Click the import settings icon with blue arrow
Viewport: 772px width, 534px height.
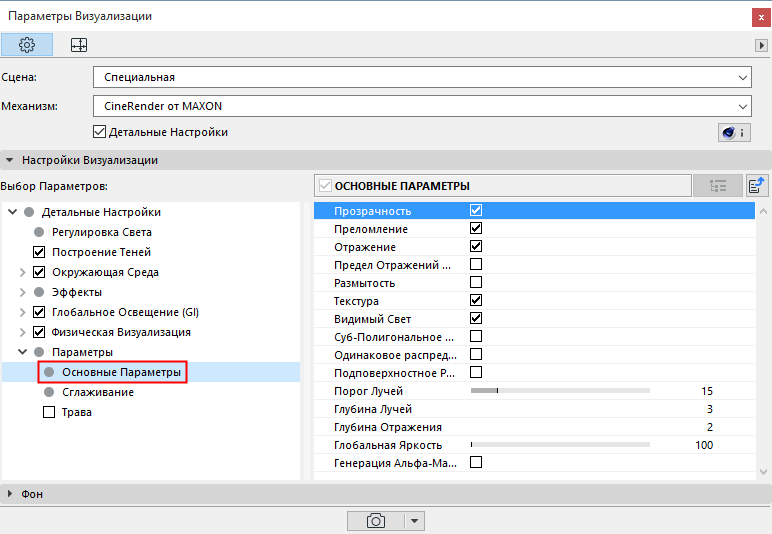(757, 186)
